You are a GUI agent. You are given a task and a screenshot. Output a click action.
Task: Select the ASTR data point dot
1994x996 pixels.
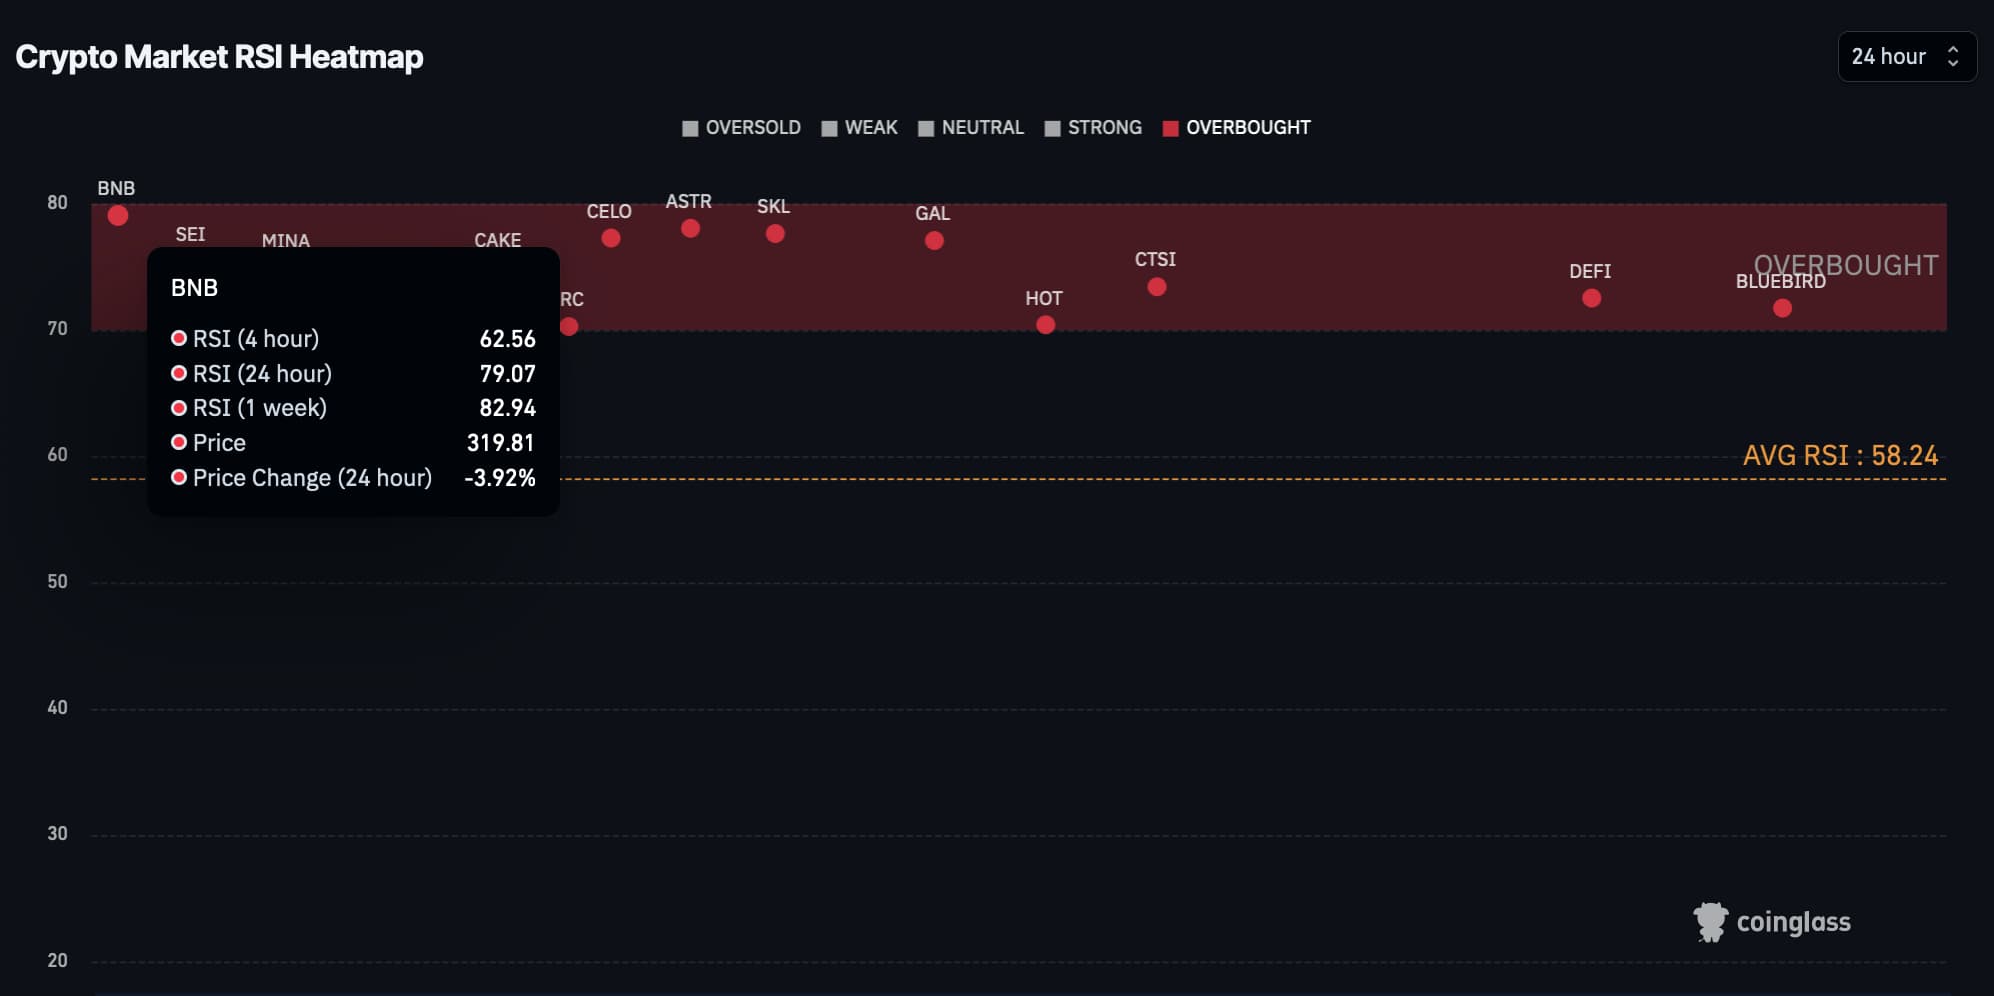pyautogui.click(x=690, y=229)
